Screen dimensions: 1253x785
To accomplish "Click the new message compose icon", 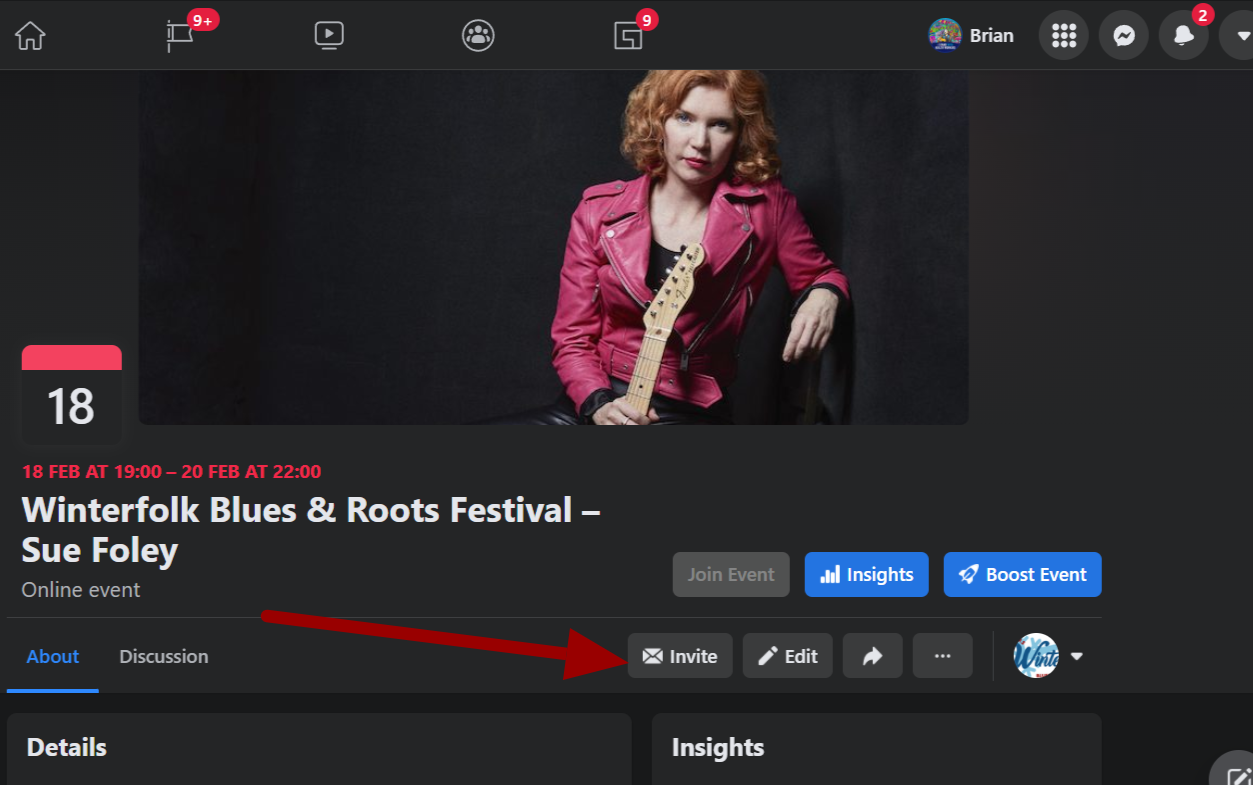I will tap(1237, 774).
